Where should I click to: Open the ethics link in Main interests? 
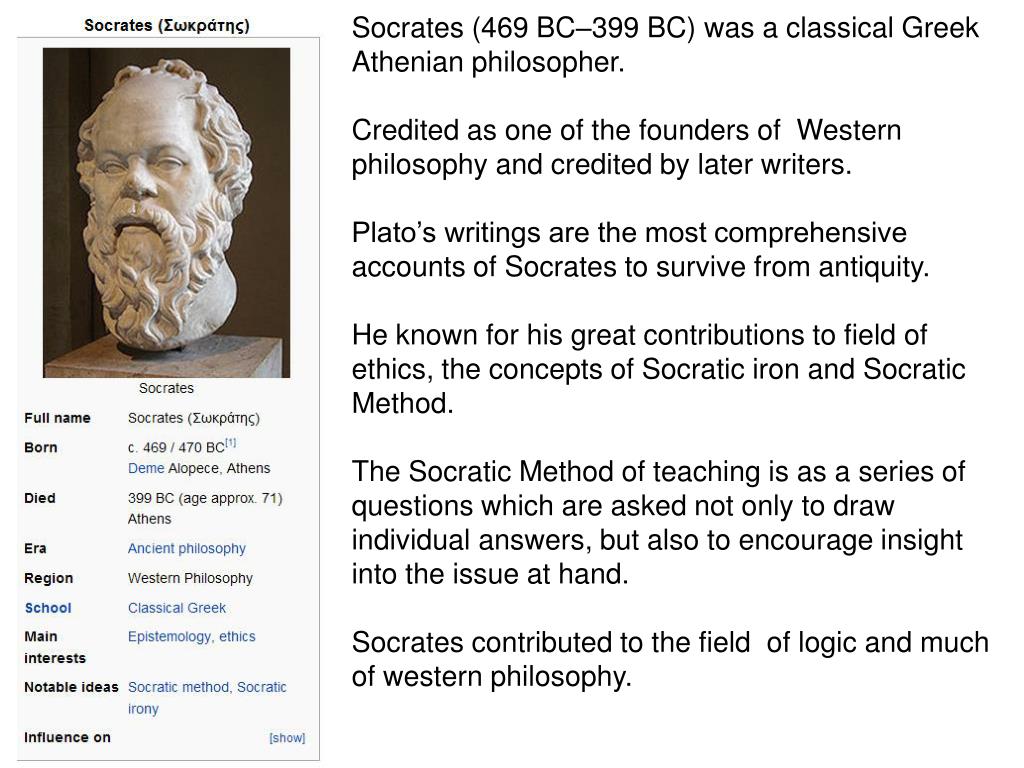pyautogui.click(x=237, y=637)
